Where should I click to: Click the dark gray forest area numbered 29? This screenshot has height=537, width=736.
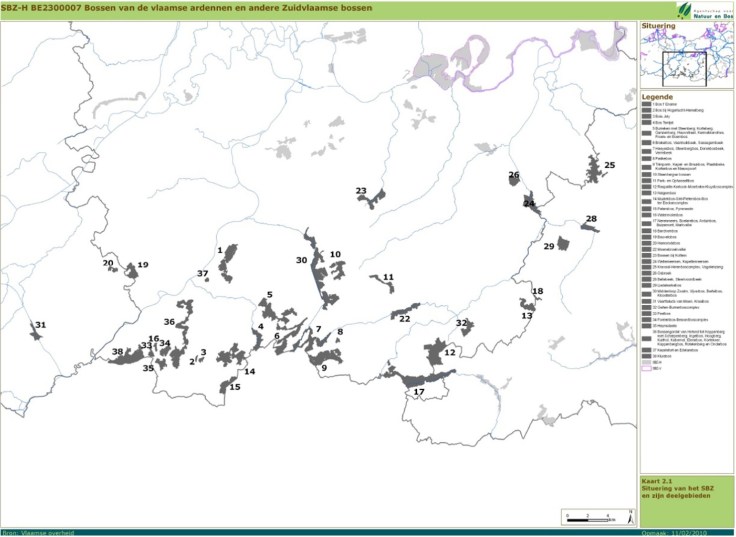[x=563, y=244]
